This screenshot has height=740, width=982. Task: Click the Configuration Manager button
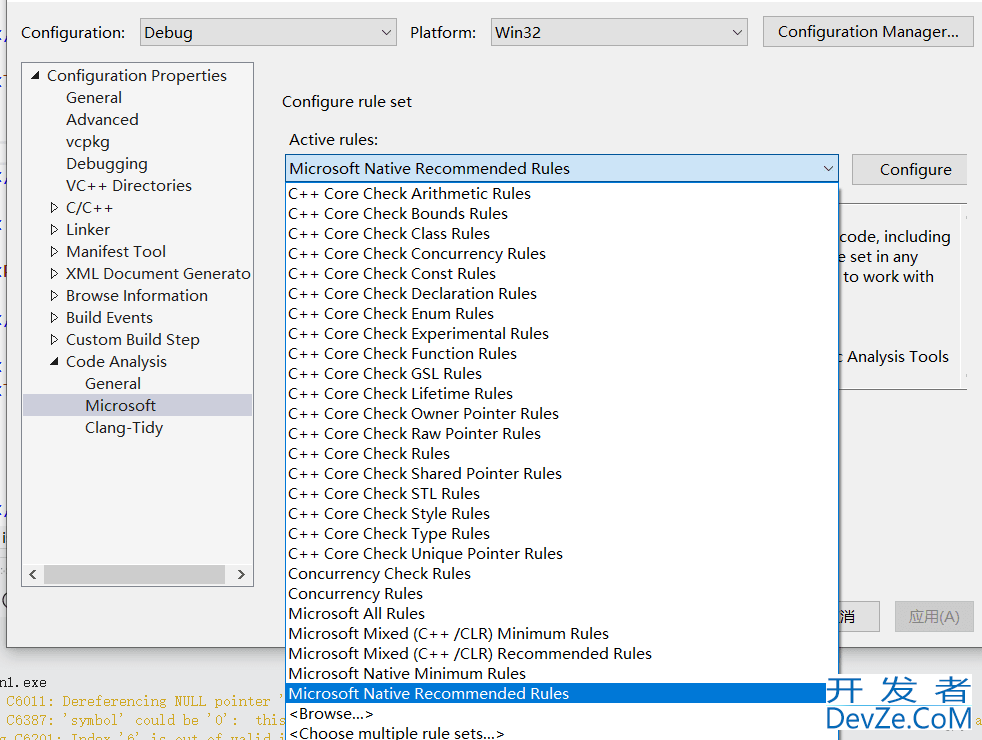point(867,32)
